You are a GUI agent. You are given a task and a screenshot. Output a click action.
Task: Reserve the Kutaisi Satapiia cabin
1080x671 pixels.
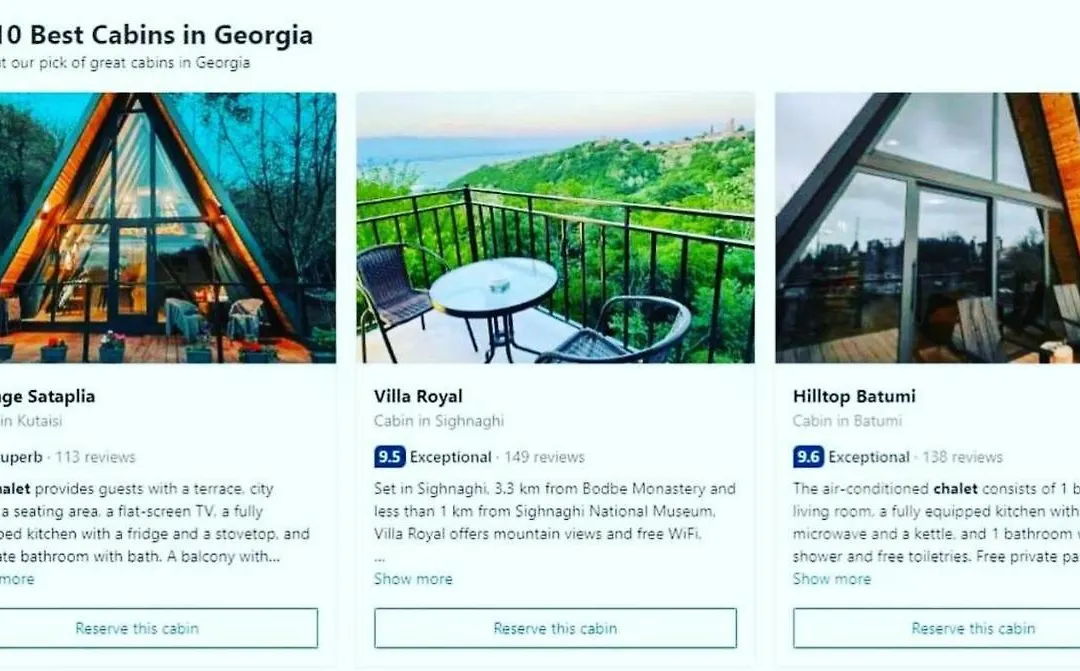(x=158, y=628)
